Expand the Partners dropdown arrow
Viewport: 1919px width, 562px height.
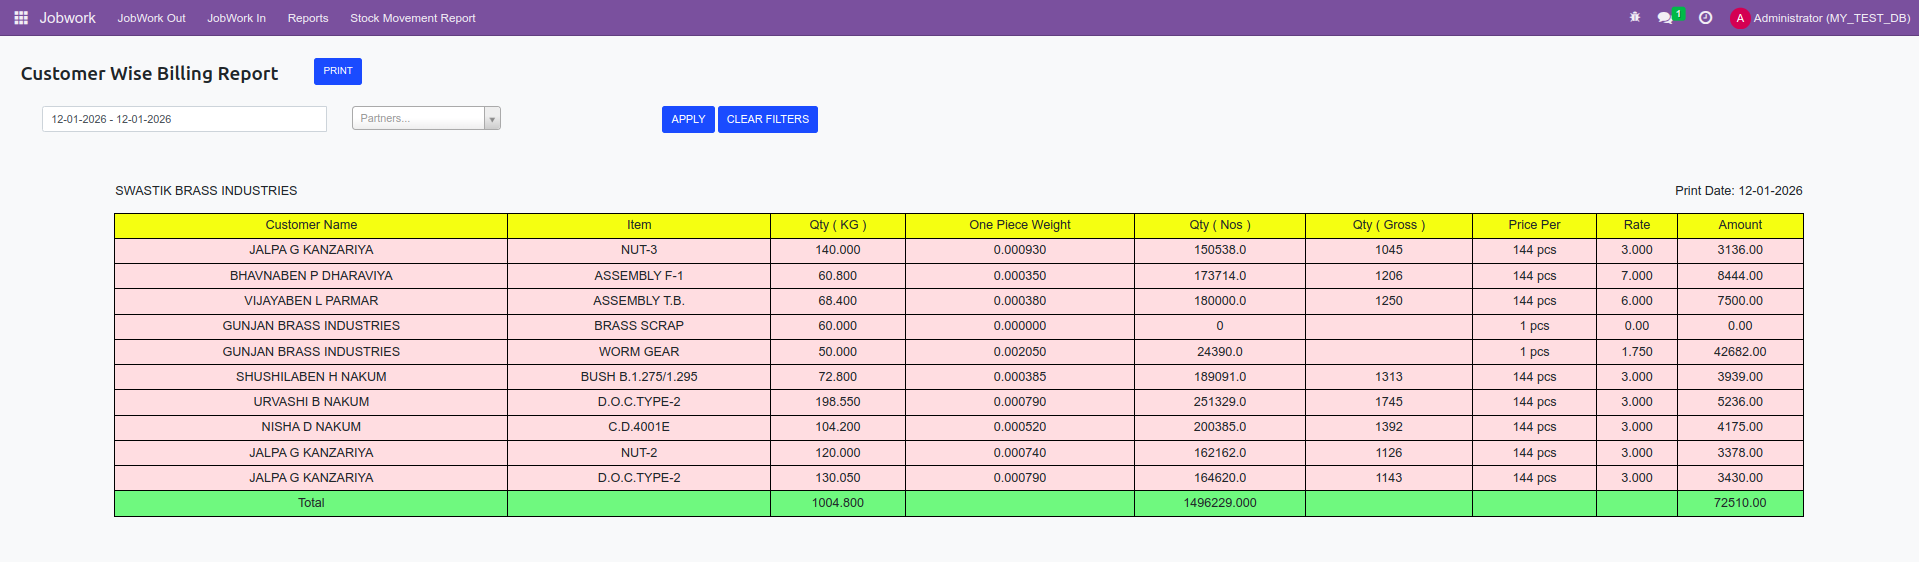491,119
